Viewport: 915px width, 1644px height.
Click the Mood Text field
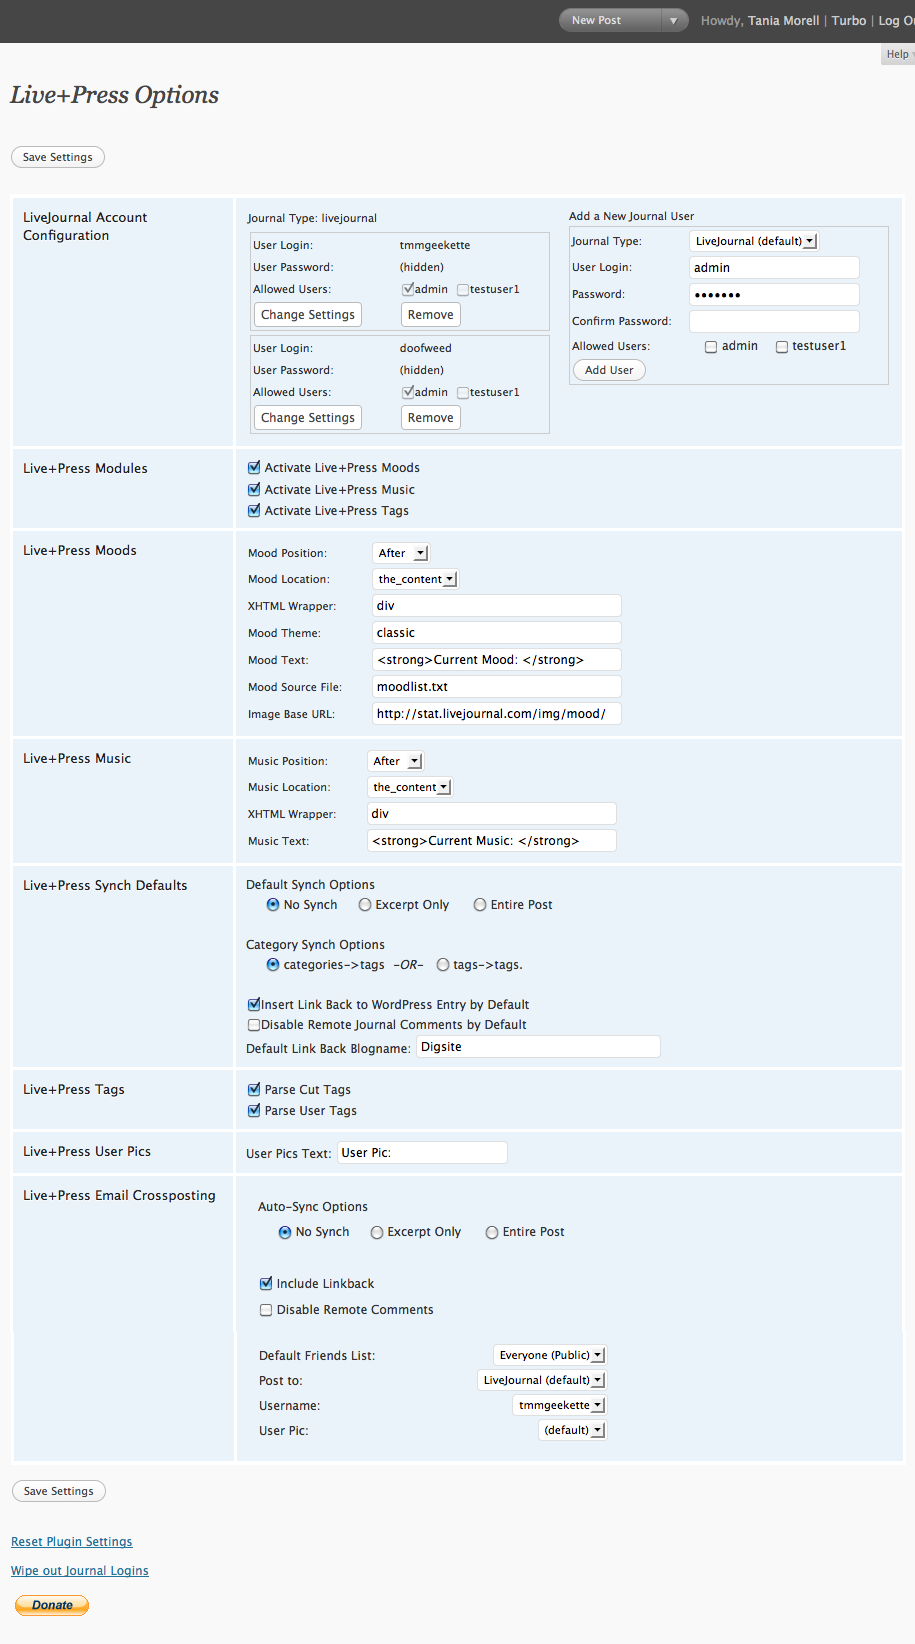click(497, 660)
